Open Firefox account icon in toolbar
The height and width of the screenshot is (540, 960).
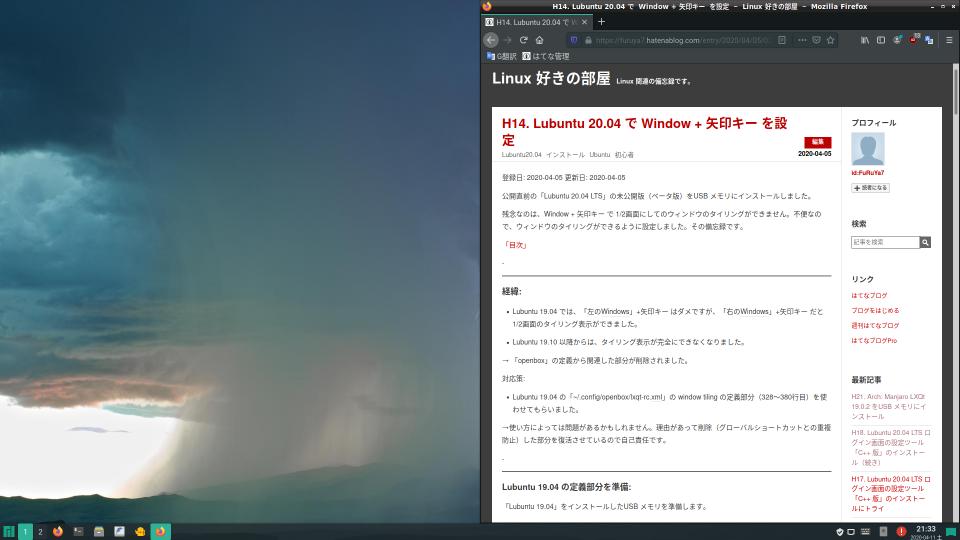(897, 40)
